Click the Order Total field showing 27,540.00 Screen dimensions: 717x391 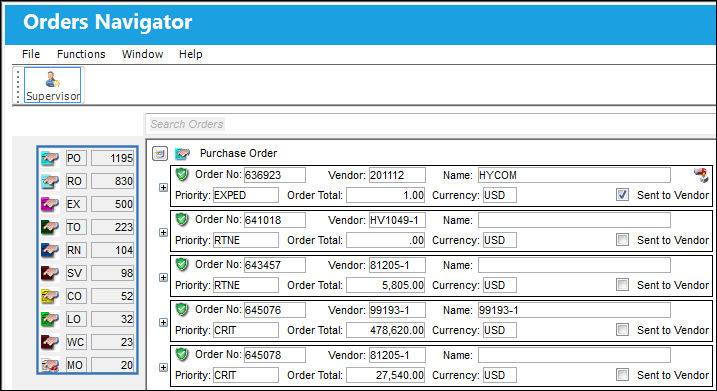[385, 375]
